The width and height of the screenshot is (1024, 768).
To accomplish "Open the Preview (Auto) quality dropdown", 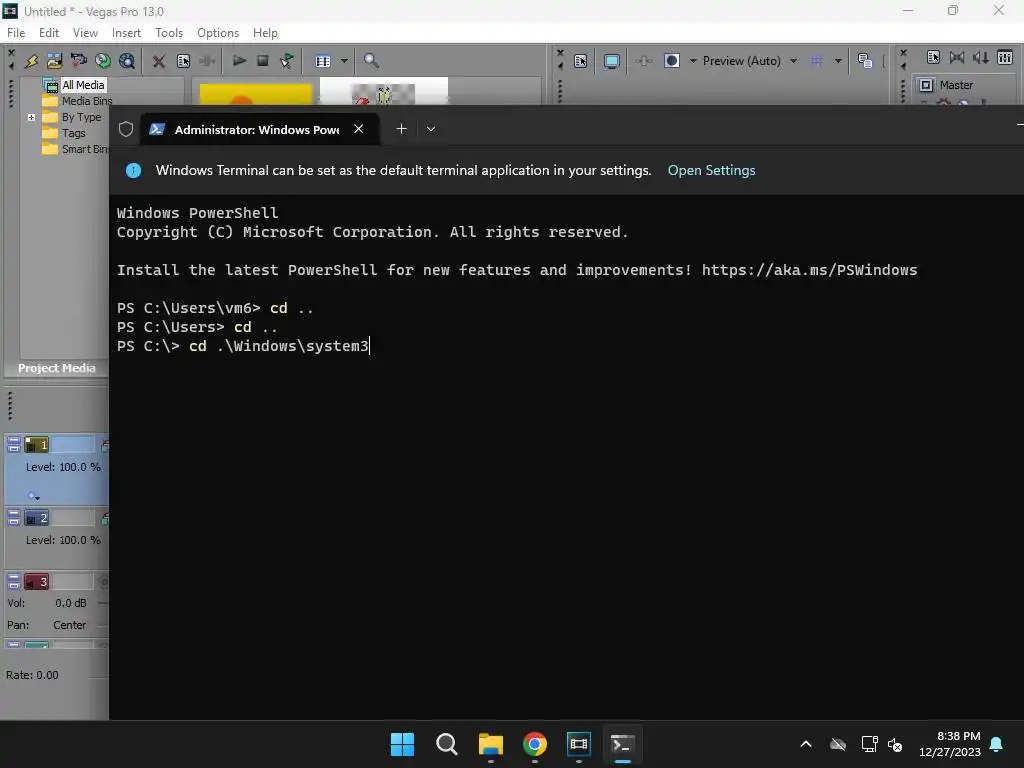I will point(750,61).
